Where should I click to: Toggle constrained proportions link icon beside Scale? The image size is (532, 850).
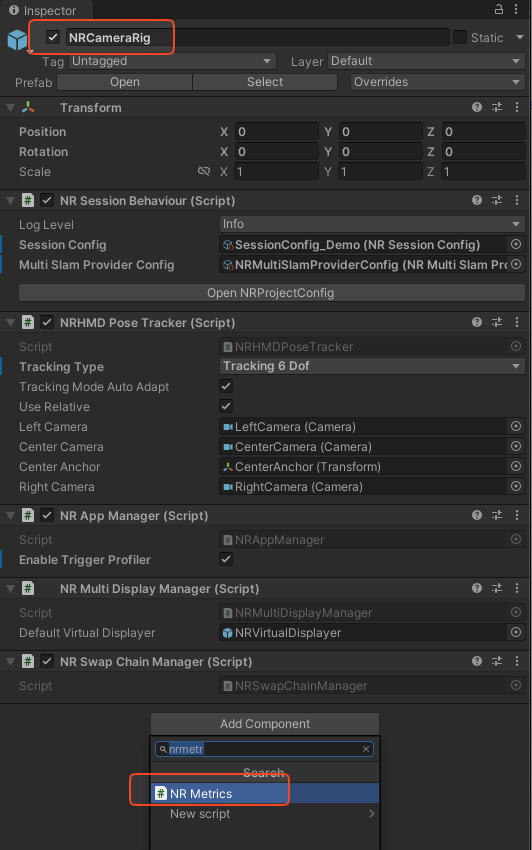(204, 171)
